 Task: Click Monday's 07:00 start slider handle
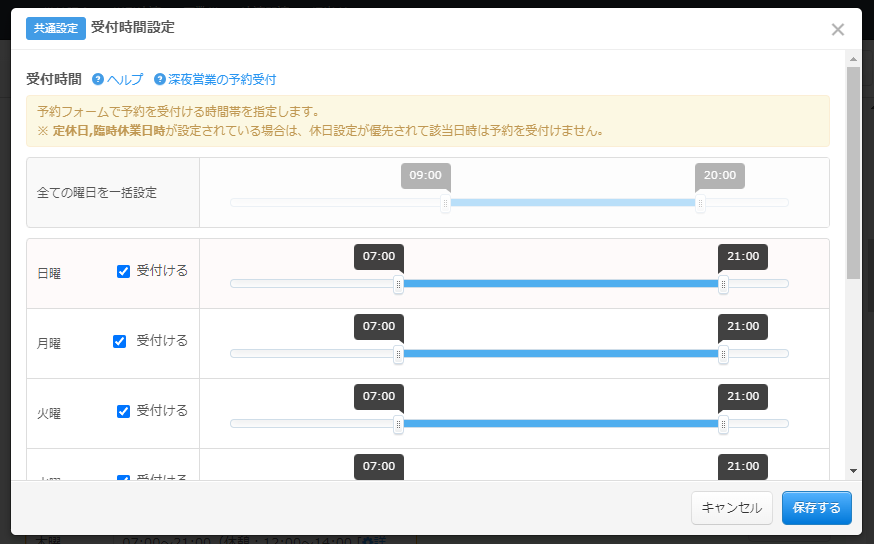[x=398, y=354]
